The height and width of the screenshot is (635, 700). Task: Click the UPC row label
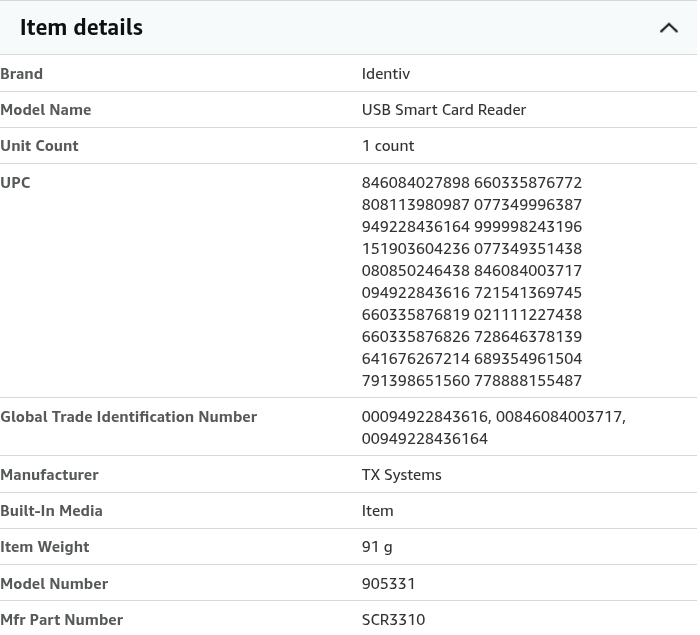[x=15, y=183]
